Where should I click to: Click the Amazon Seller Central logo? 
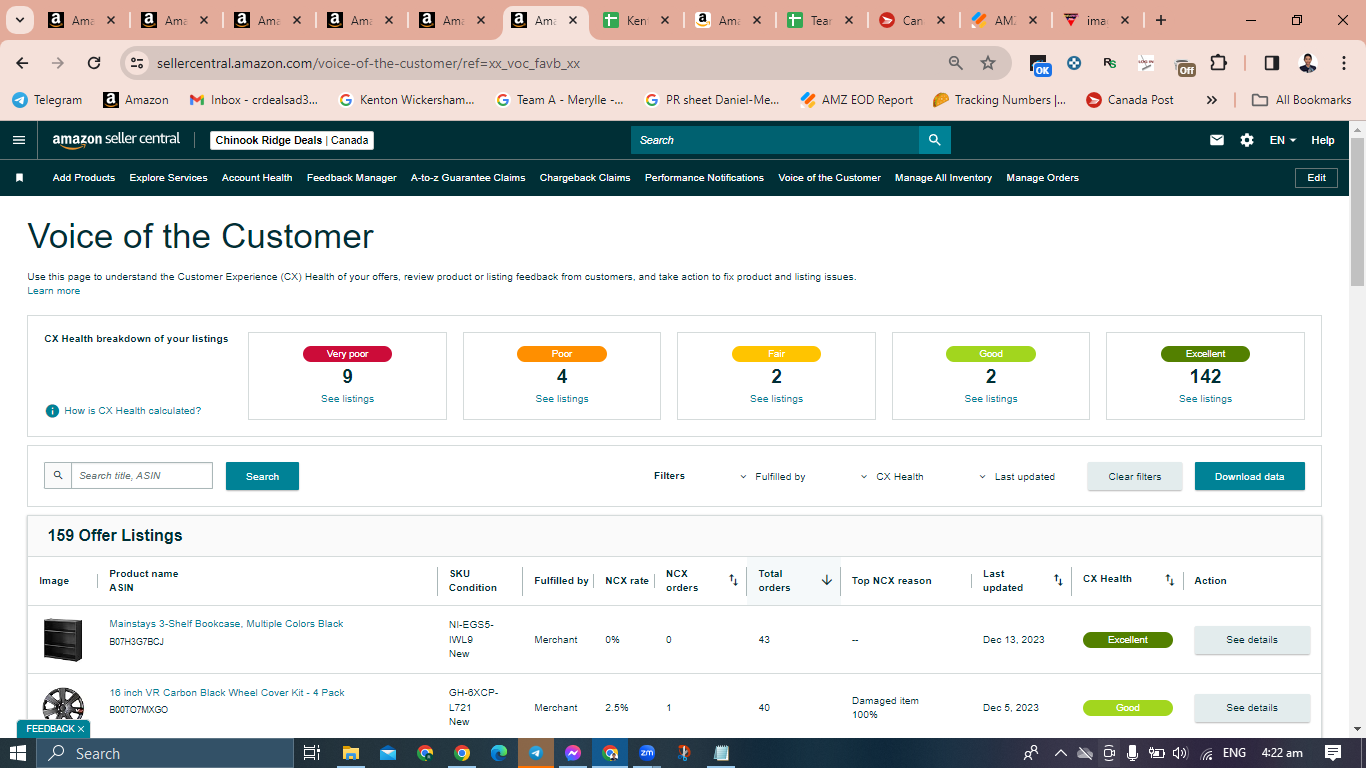(x=116, y=140)
